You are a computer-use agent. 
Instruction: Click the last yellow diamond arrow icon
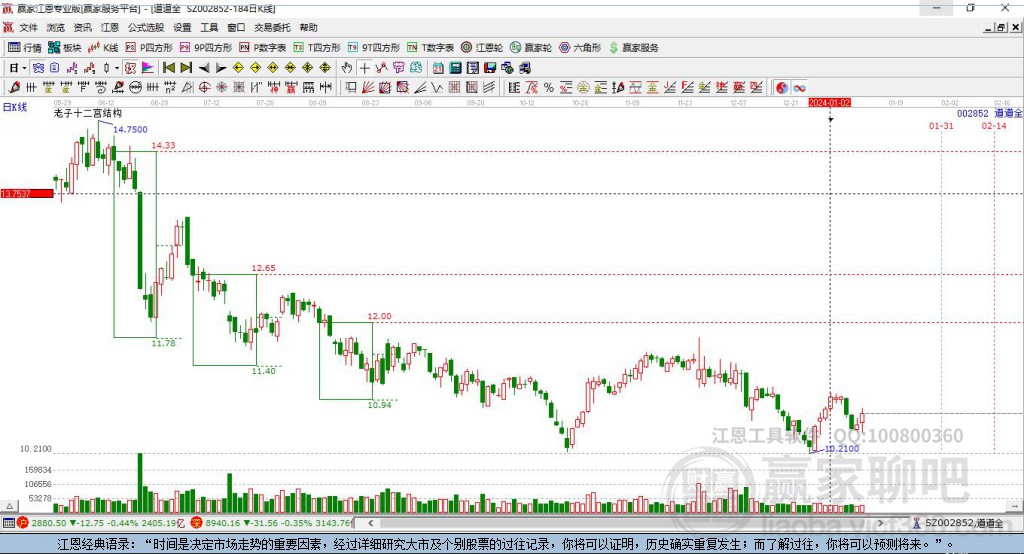325,68
